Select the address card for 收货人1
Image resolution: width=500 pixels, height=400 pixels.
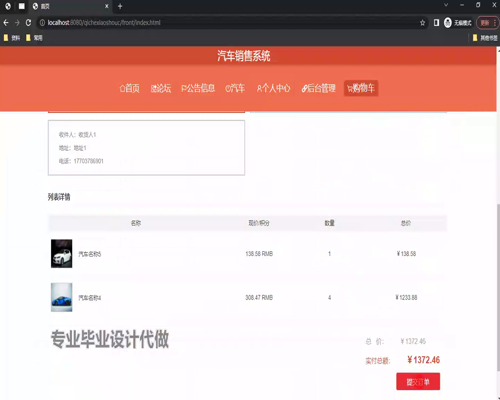(x=146, y=148)
